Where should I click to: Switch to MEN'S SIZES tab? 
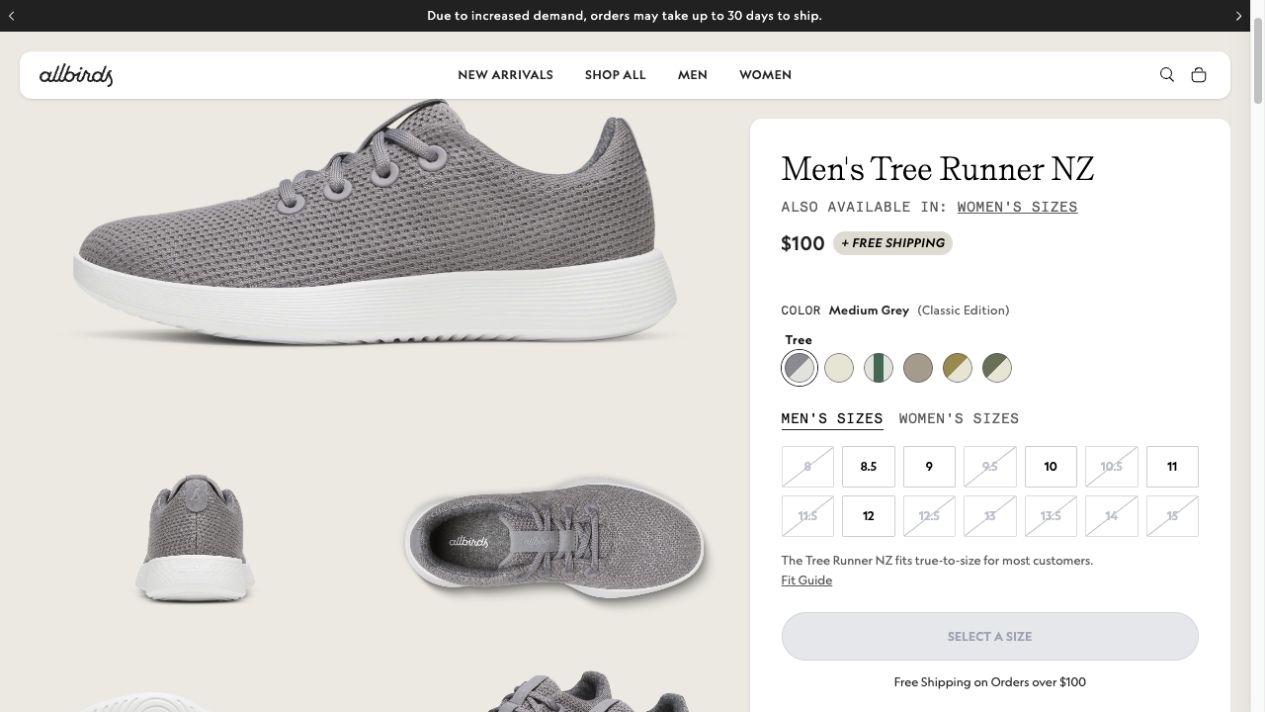click(x=832, y=419)
